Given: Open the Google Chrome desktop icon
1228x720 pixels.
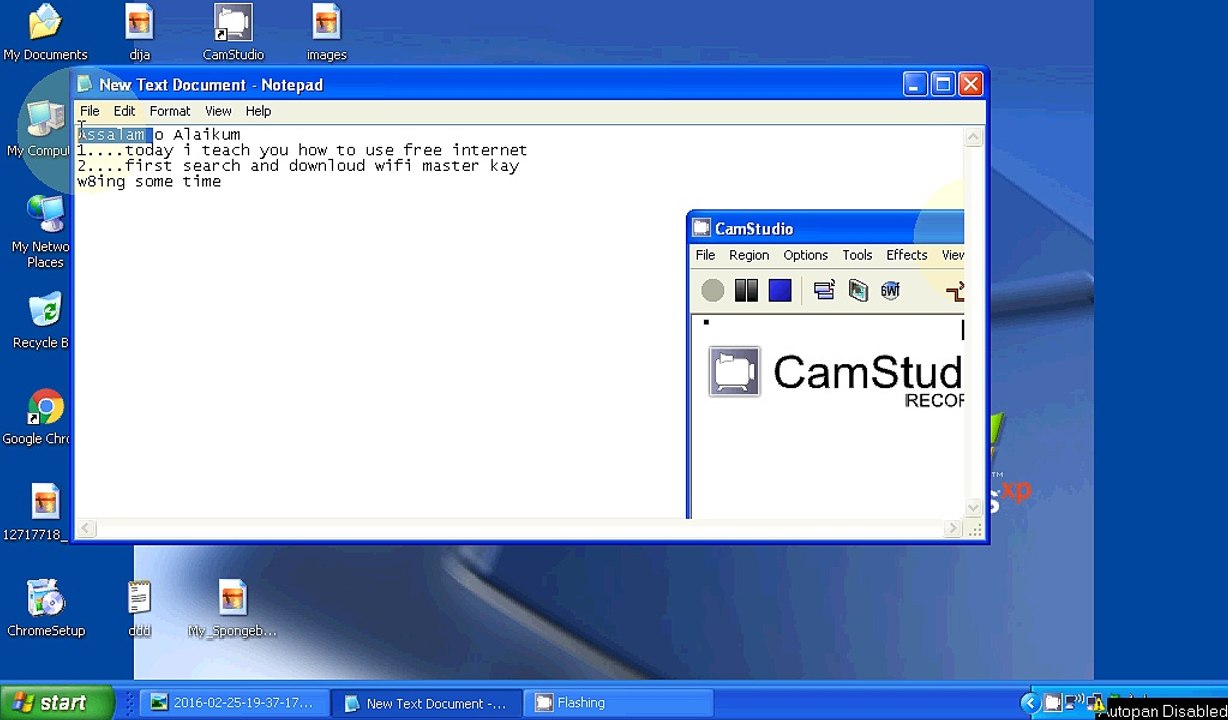Looking at the screenshot, I should [x=38, y=417].
